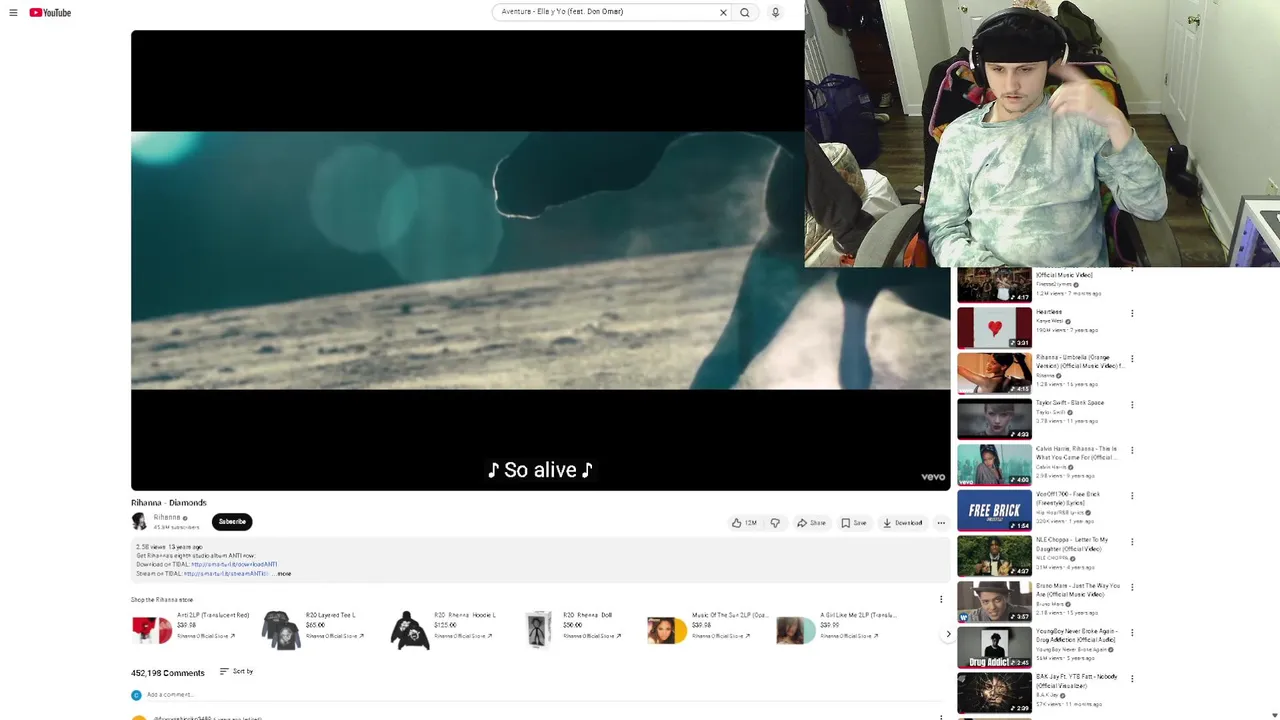Play VonOff1700 Free Brick thumbnail
This screenshot has width=1280, height=720.
click(x=994, y=511)
